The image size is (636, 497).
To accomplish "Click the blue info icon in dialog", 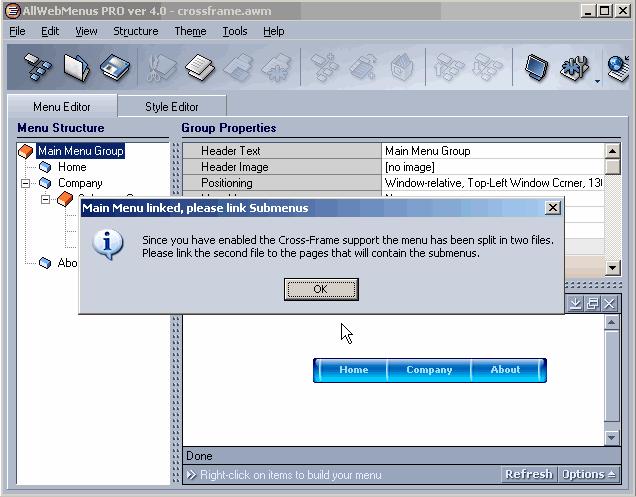I will [107, 244].
